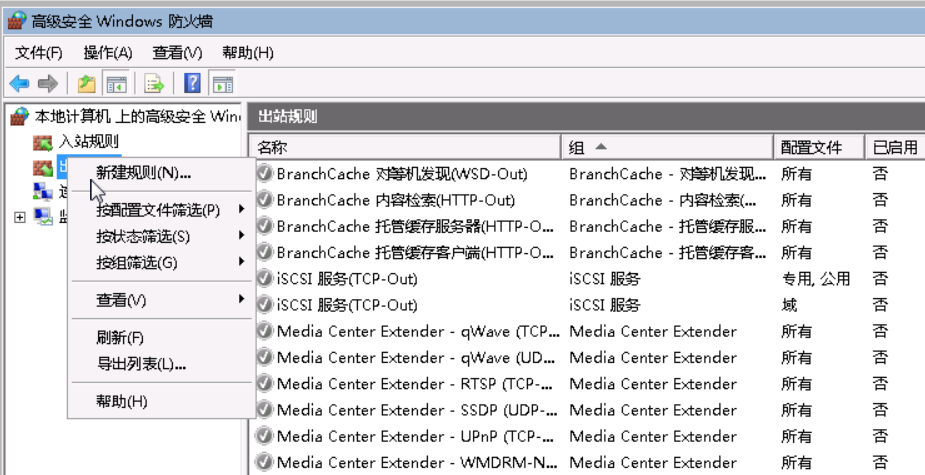Click the rule icon for BranchCache 托管缓存服务器

[x=265, y=226]
